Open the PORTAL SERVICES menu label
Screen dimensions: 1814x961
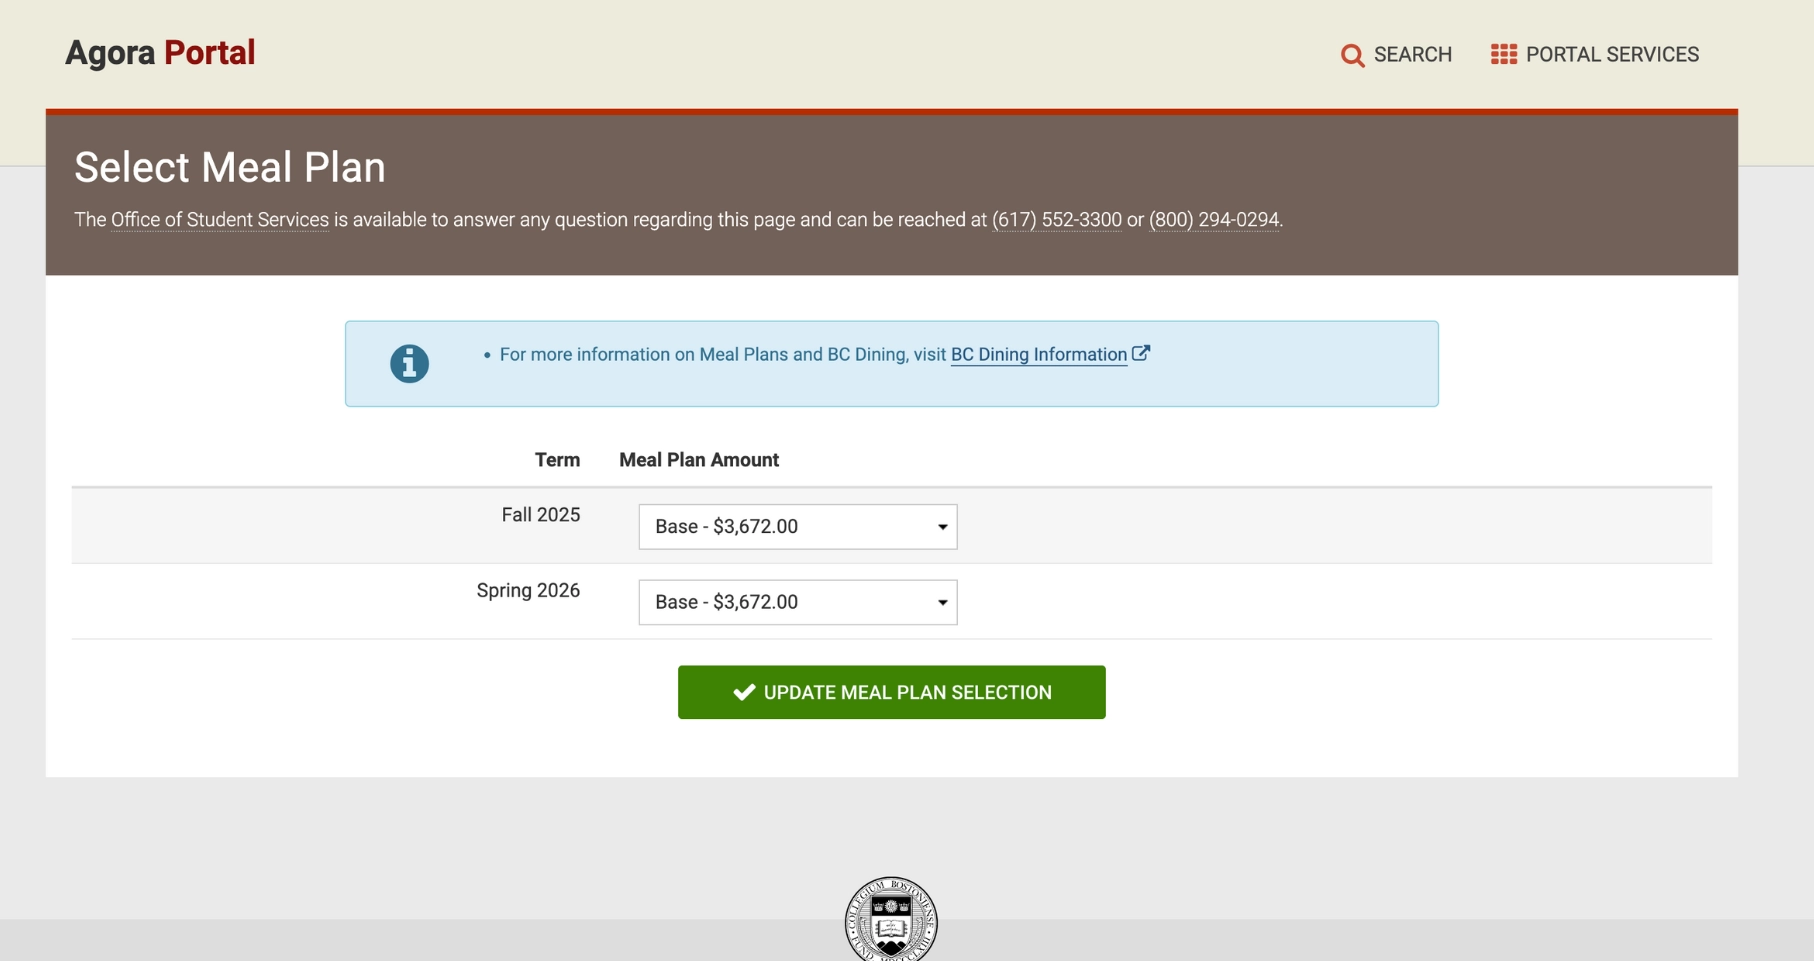[1612, 55]
